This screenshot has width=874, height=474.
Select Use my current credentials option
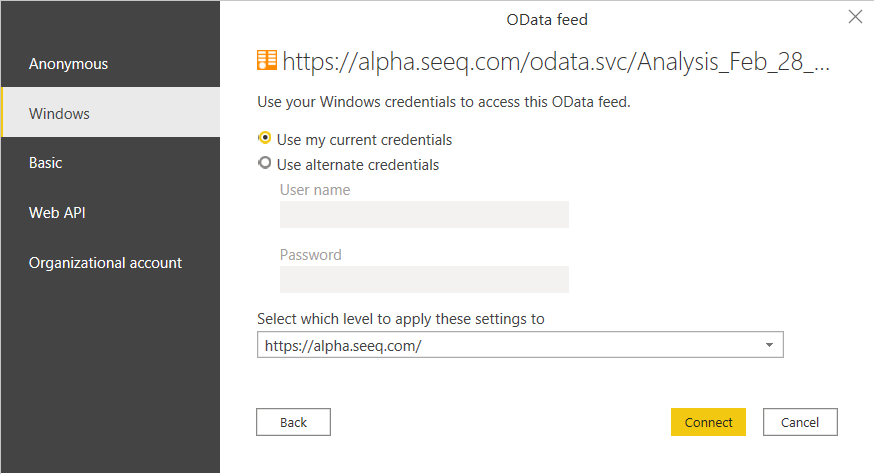[x=265, y=139]
